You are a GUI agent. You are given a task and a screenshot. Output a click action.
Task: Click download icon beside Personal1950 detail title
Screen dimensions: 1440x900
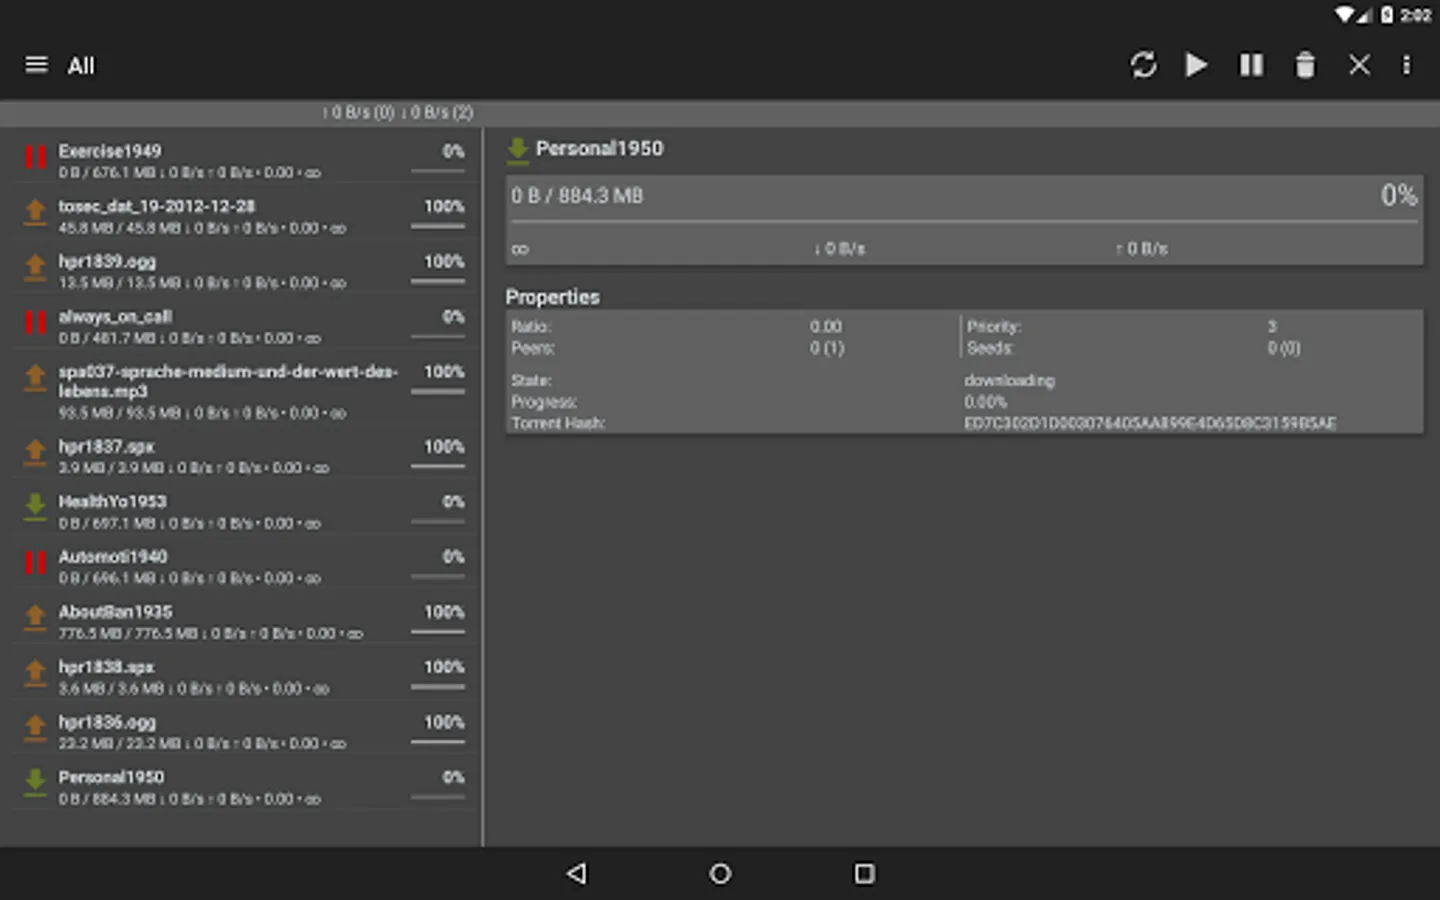click(x=517, y=150)
